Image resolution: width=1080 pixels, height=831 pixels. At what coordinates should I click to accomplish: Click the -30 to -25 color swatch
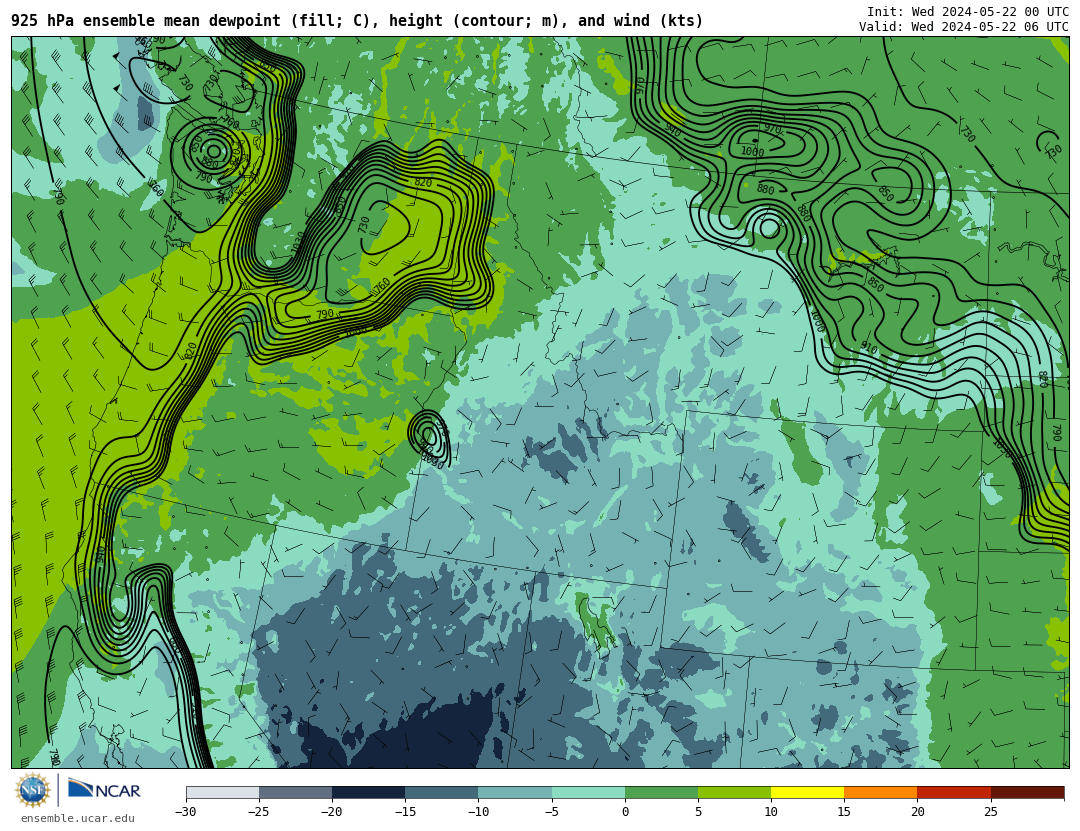[222, 792]
